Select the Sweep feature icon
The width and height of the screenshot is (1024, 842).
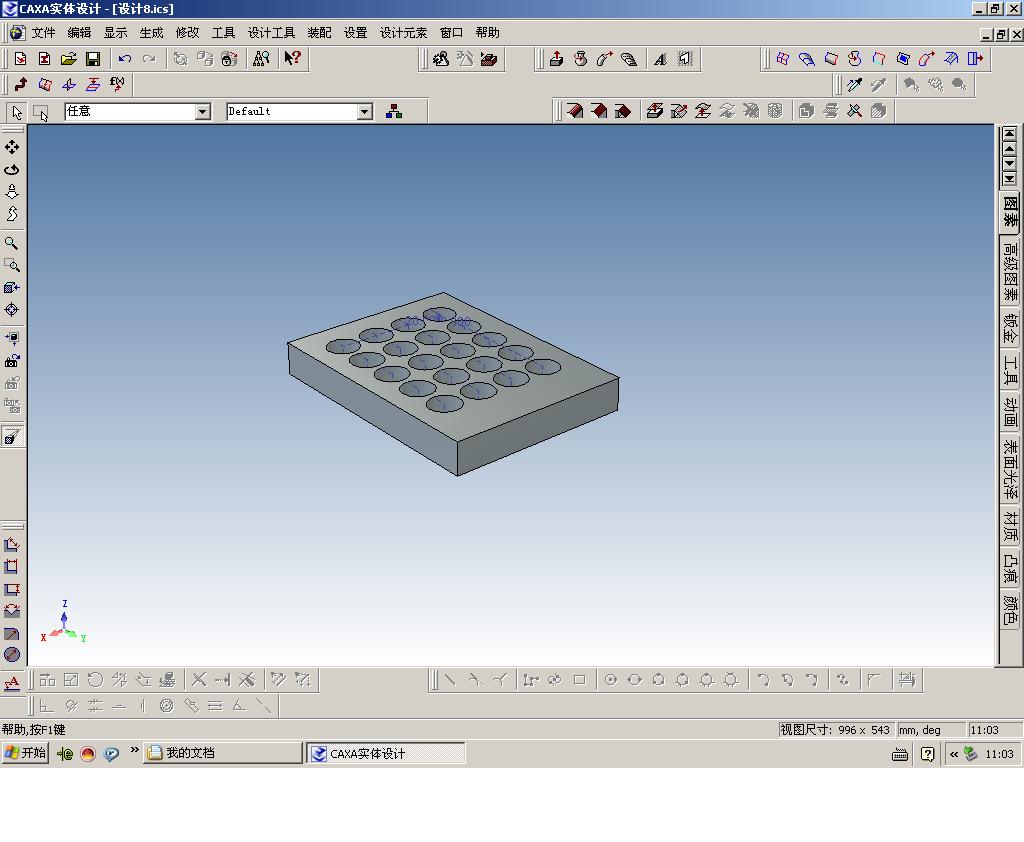[605, 59]
